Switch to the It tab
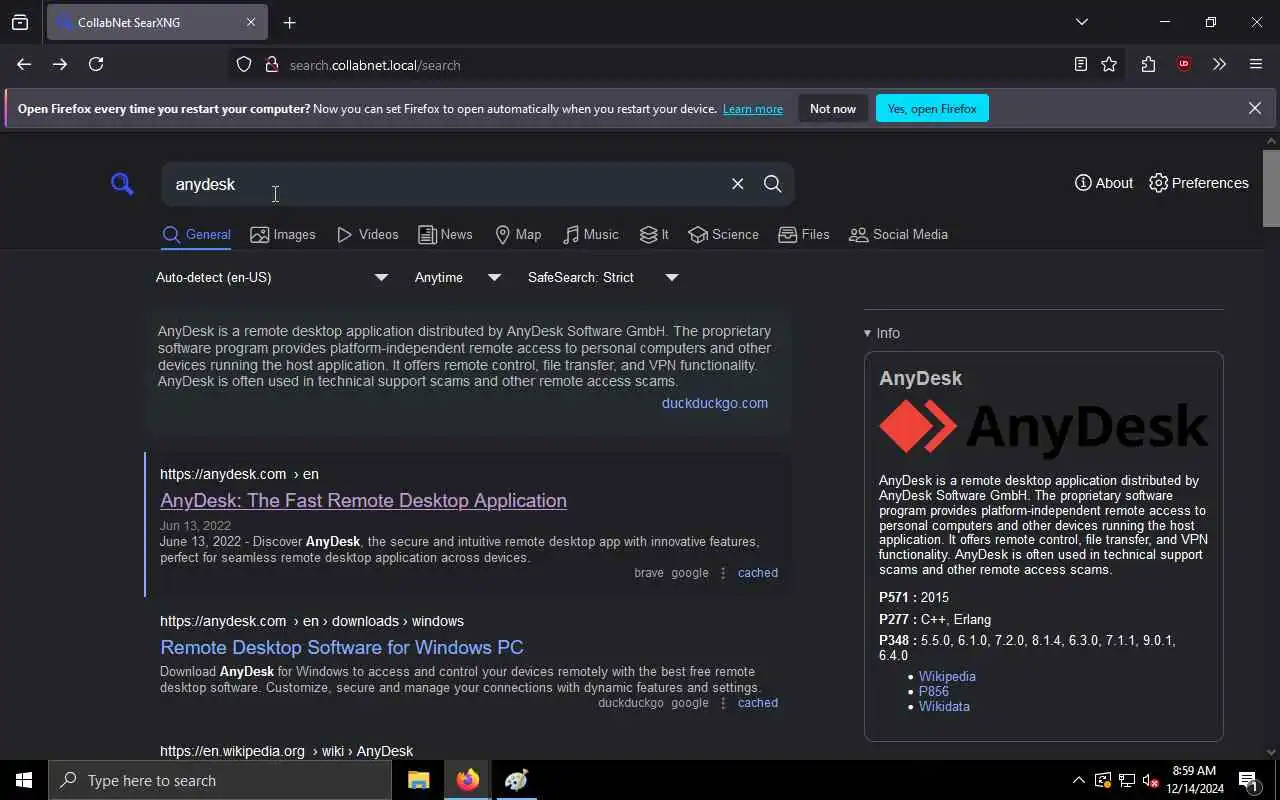The height and width of the screenshot is (800, 1280). [654, 234]
